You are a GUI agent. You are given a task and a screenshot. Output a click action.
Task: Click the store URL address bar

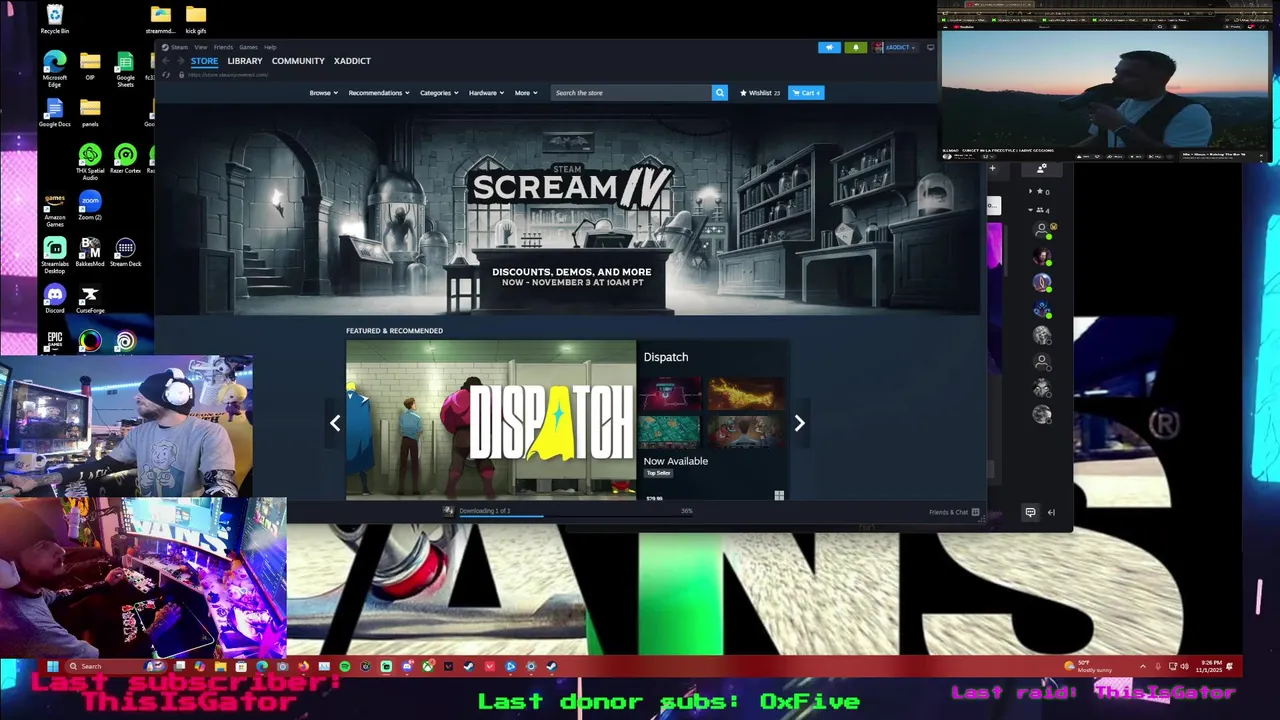click(x=227, y=75)
